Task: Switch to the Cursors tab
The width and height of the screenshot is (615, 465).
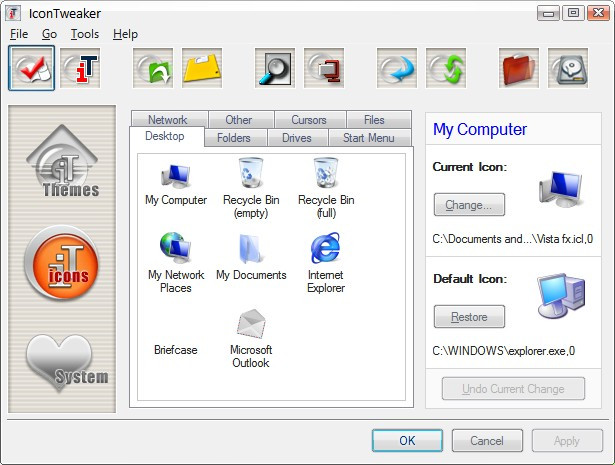Action: pos(310,119)
